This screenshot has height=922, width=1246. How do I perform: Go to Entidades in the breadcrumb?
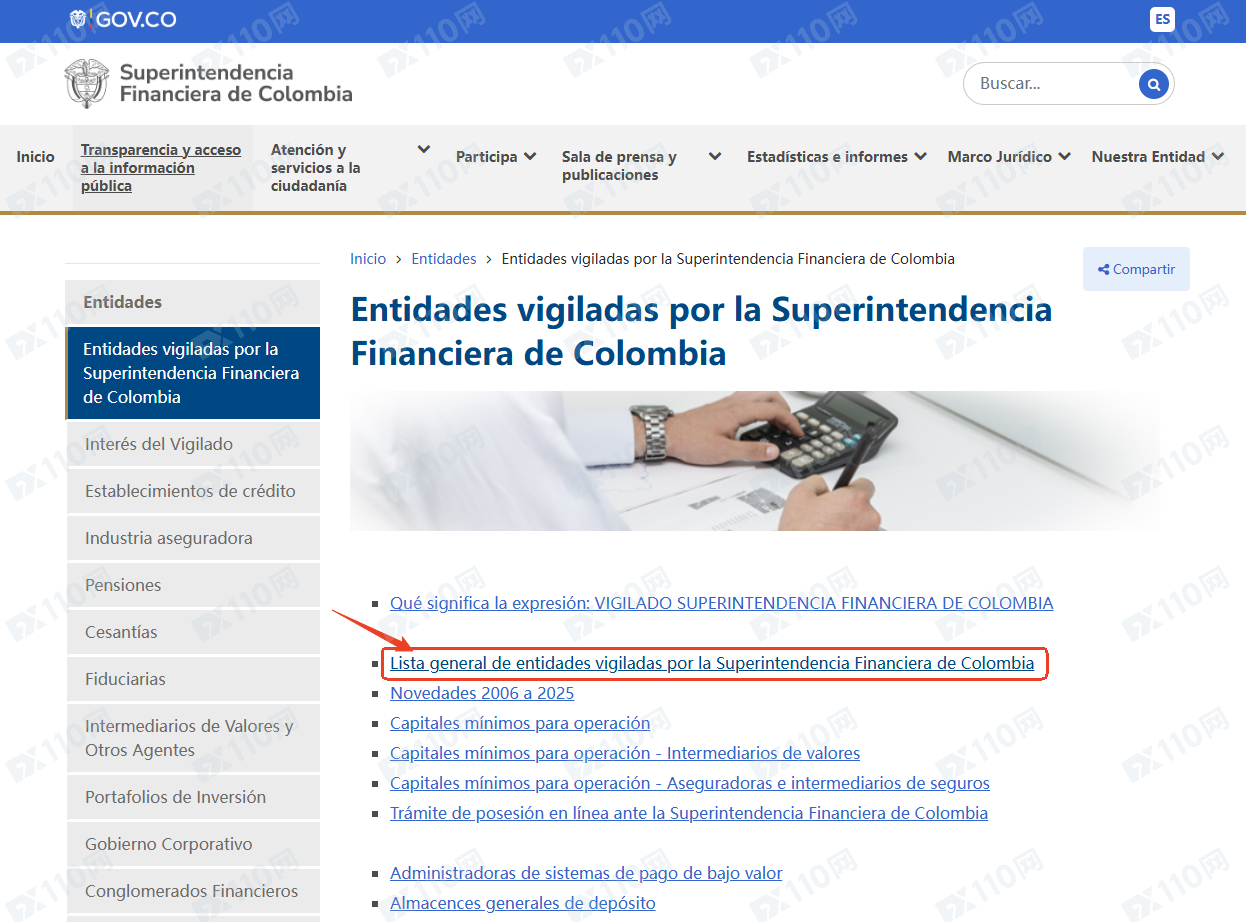tap(444, 259)
